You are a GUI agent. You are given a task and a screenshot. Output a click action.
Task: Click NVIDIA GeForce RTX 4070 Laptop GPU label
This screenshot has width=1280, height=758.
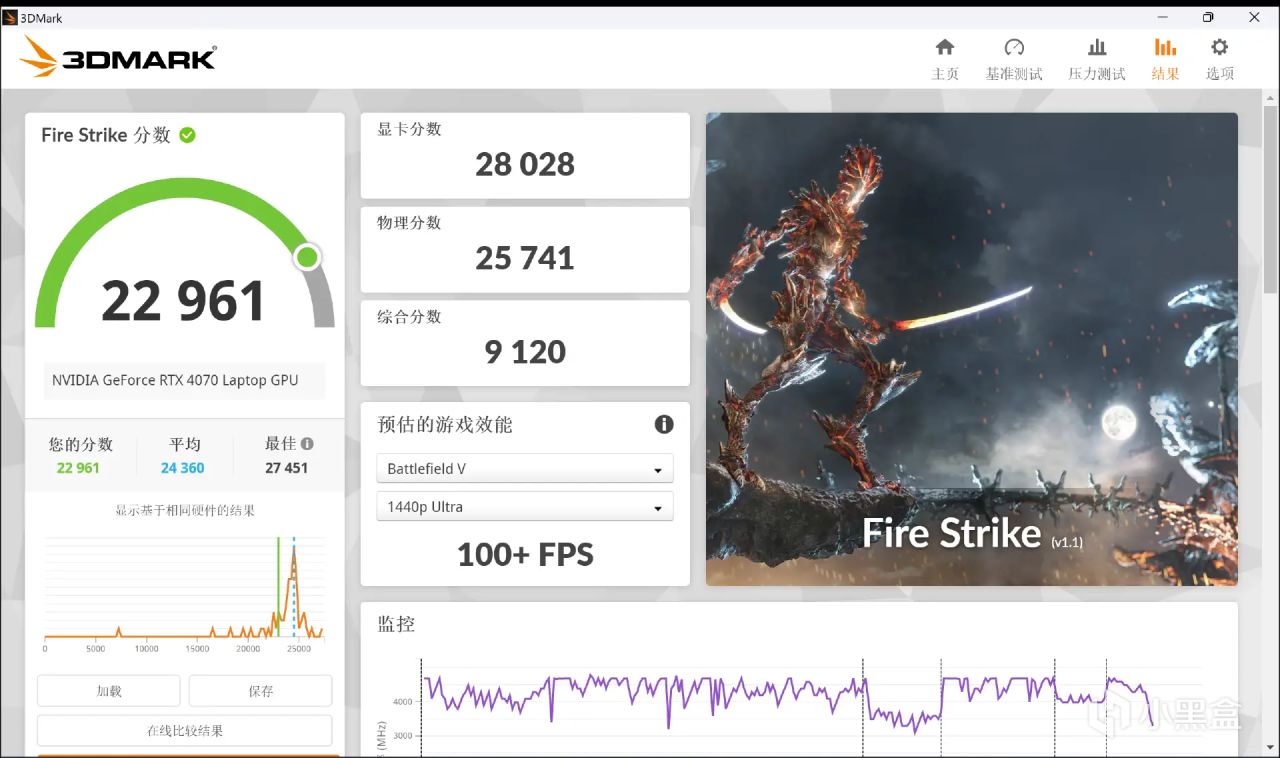coord(175,380)
